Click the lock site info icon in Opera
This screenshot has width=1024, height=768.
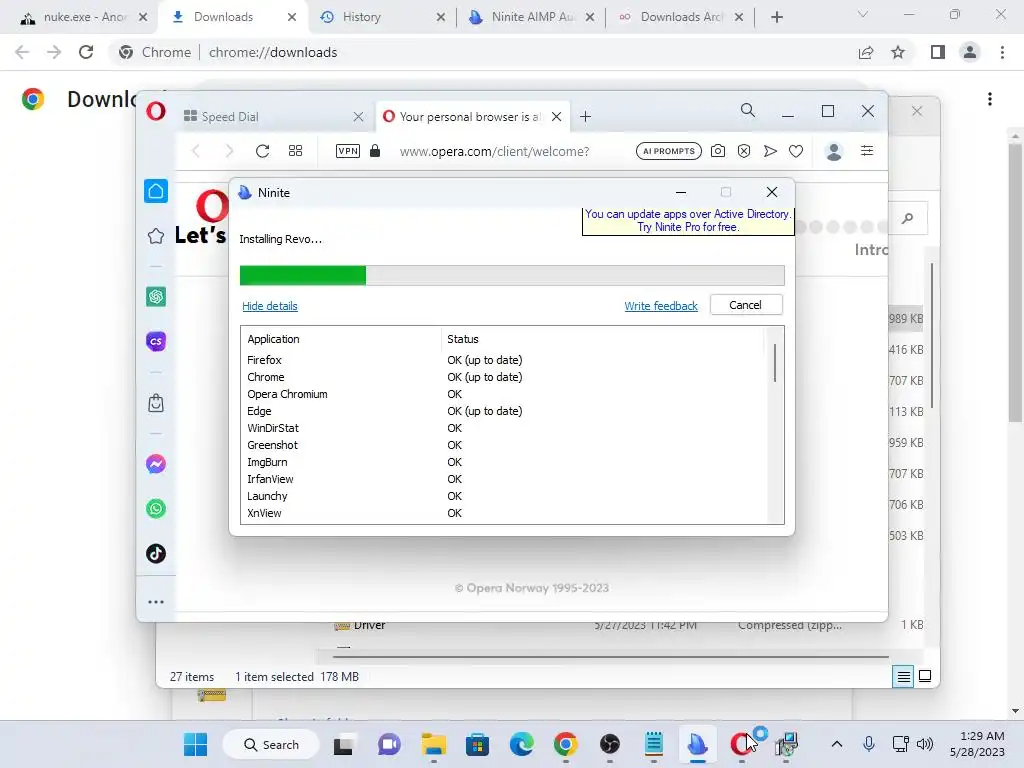(375, 151)
